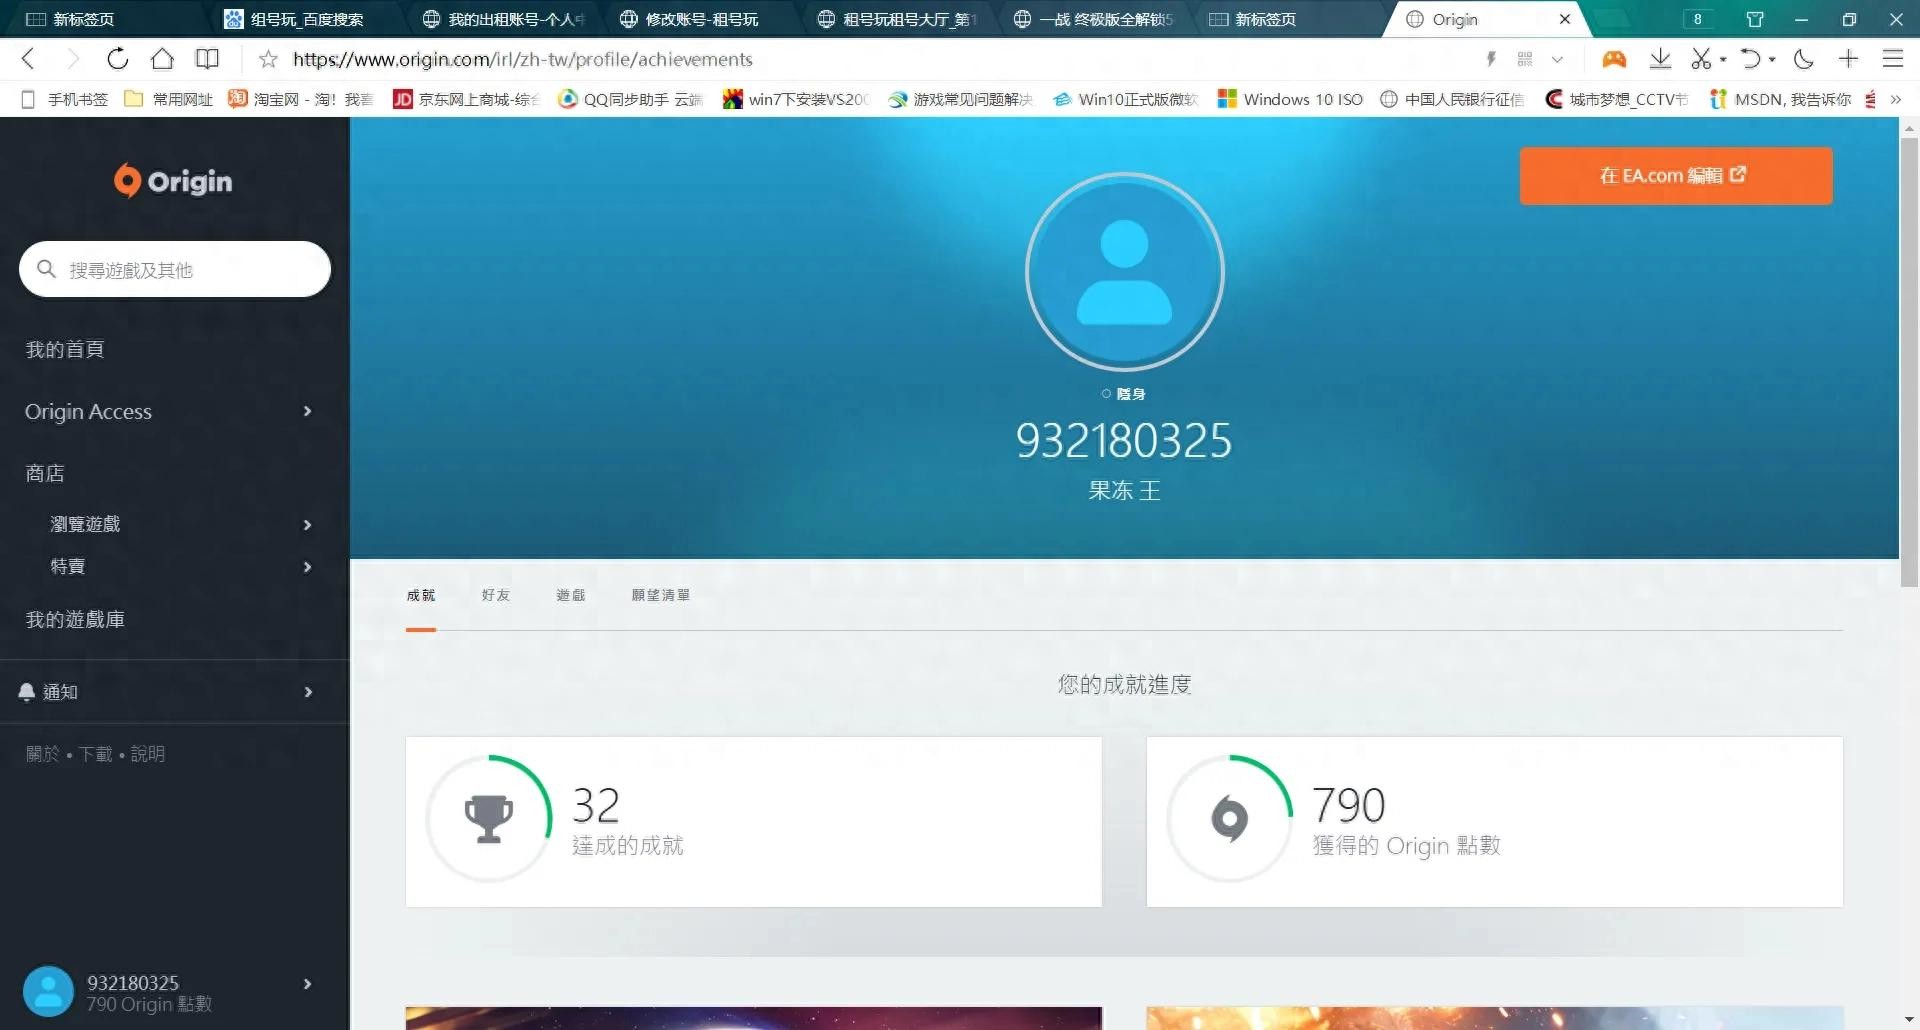This screenshot has width=1920, height=1030.
Task: Expand the Origin Access menu
Action: tap(168, 411)
